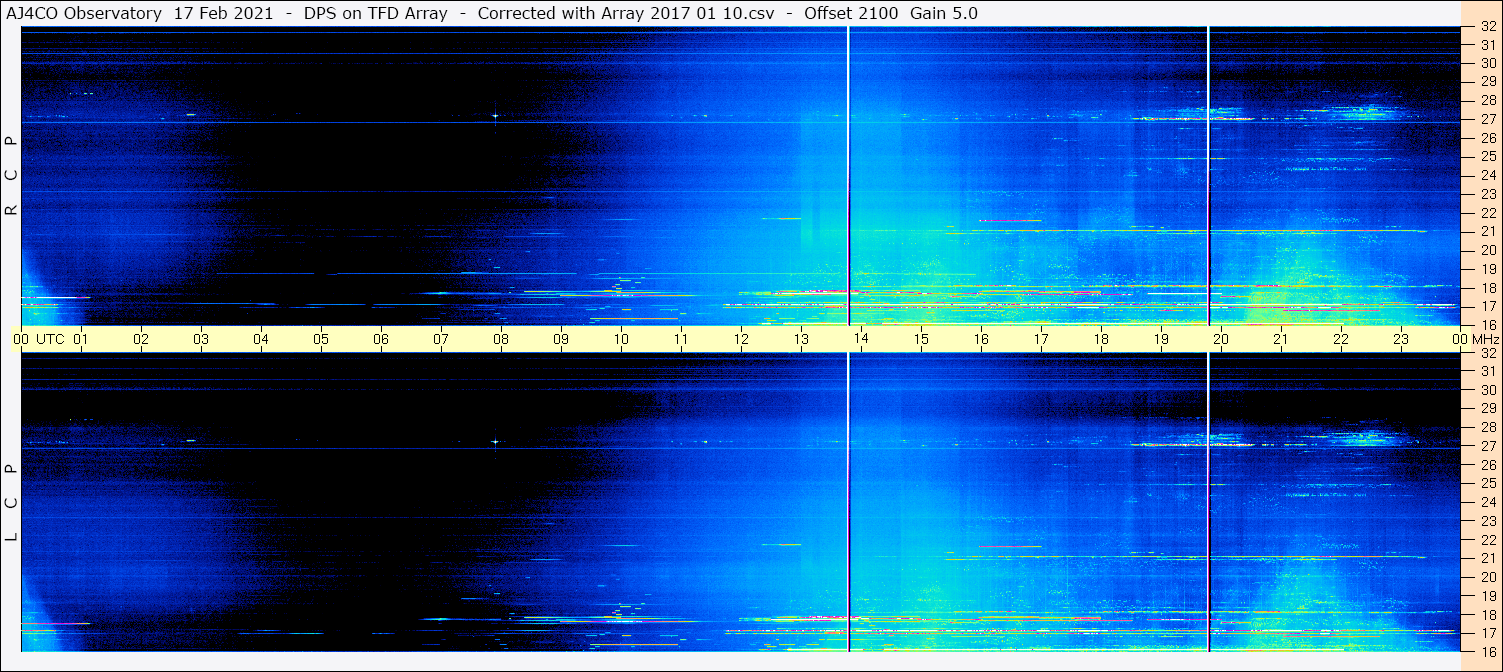The width and height of the screenshot is (1503, 672).
Task: Select hour label '21' on time axis
Action: click(x=1281, y=339)
